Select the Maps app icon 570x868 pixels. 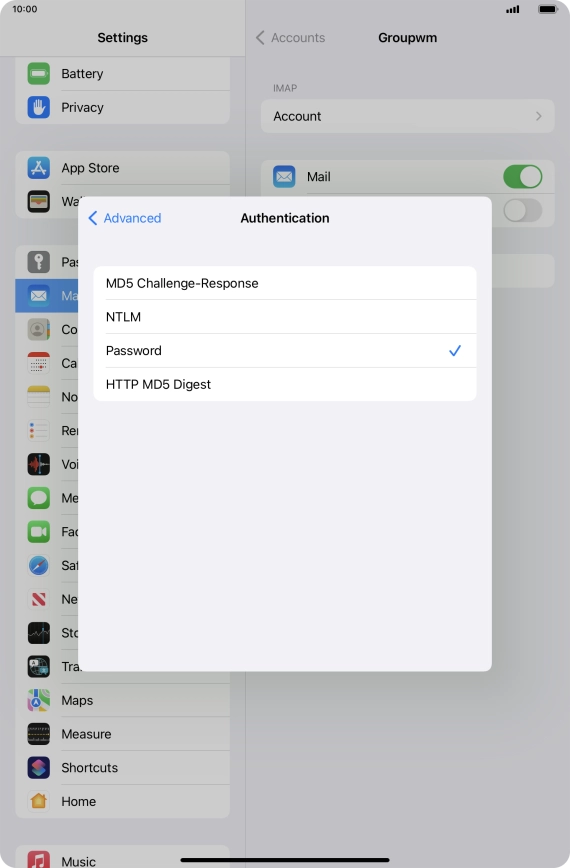39,700
